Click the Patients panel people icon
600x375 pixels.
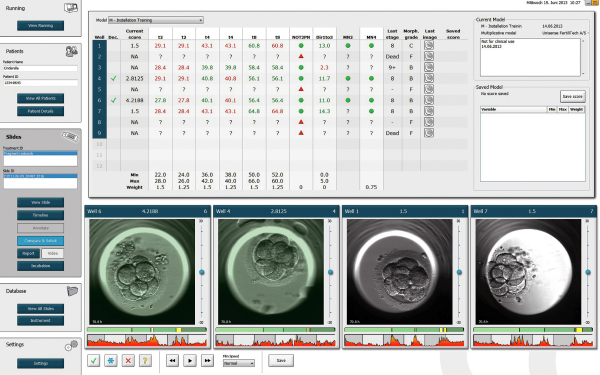(x=71, y=51)
